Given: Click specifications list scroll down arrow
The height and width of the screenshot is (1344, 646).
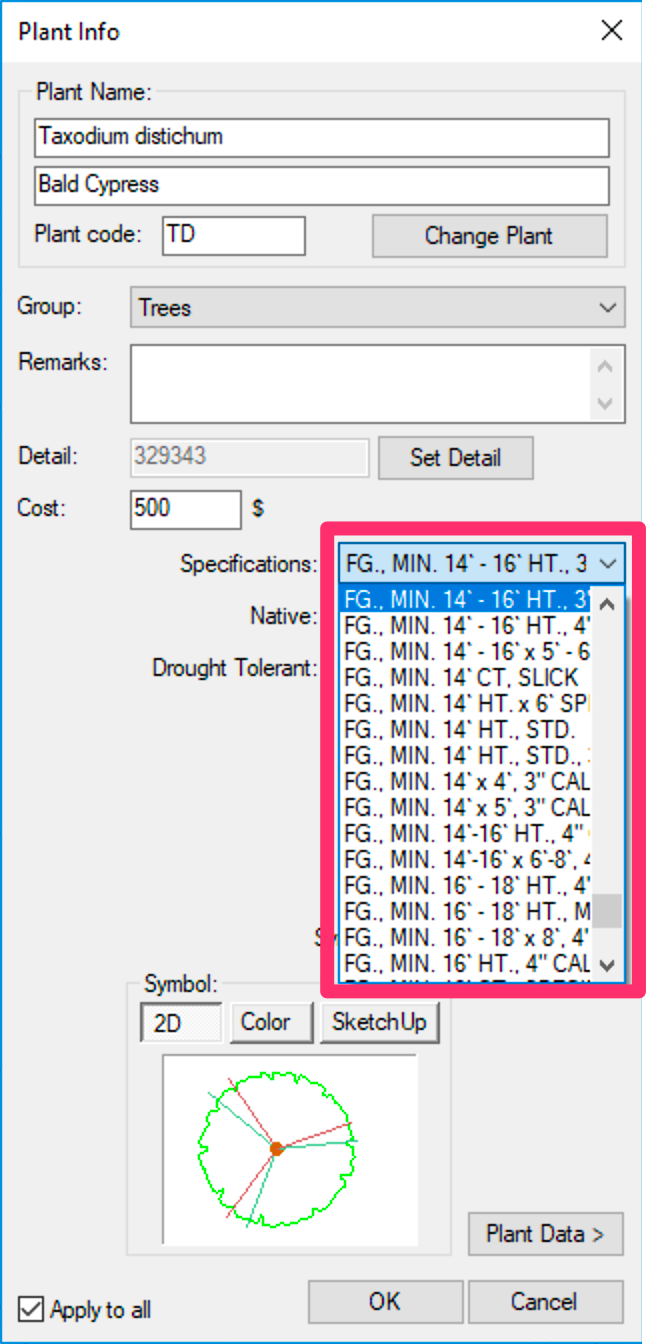Looking at the screenshot, I should pyautogui.click(x=608, y=965).
